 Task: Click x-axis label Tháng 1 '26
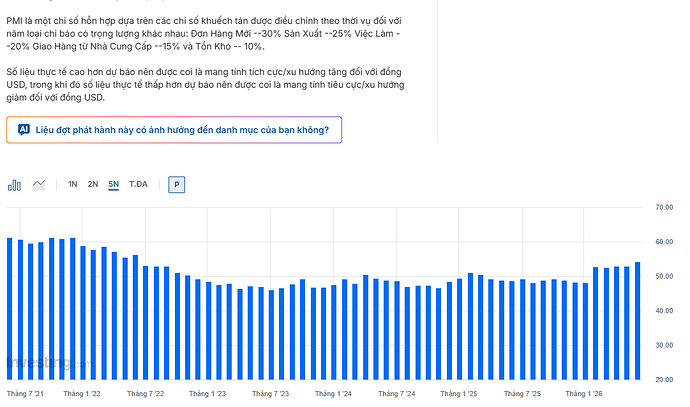point(584,394)
